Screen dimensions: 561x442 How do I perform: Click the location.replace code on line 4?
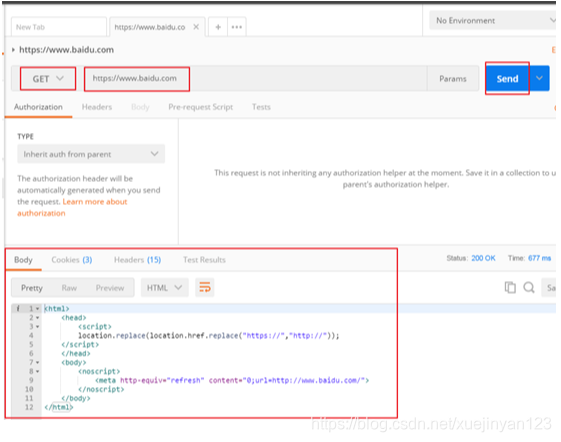click(x=209, y=335)
